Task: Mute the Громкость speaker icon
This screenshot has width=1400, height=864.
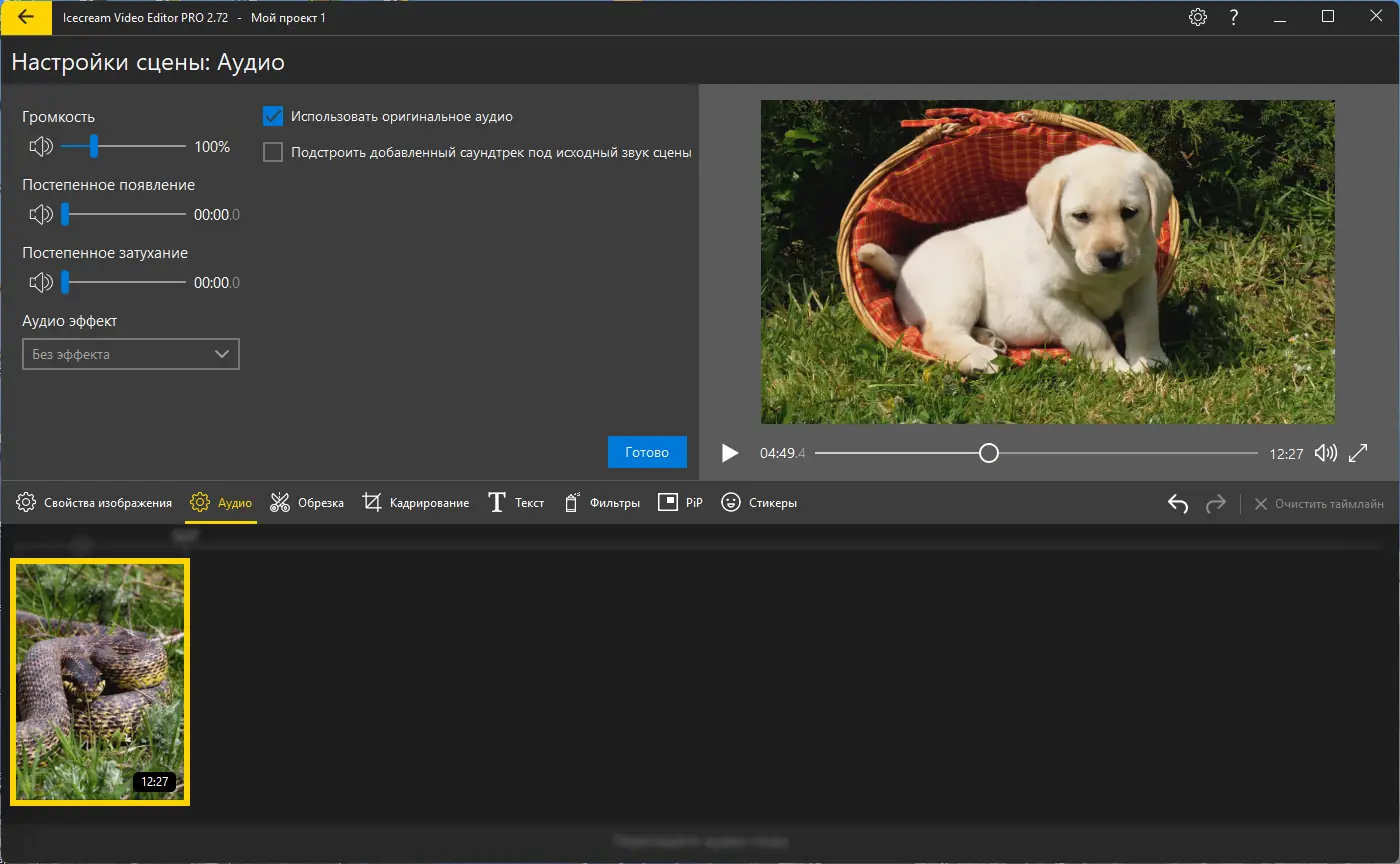Action: pos(41,147)
